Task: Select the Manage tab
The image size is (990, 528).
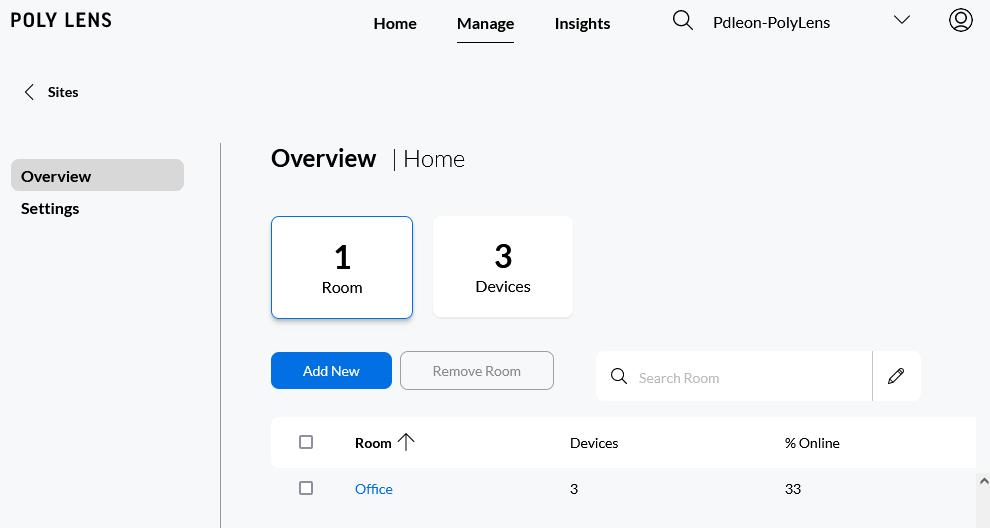Action: click(x=485, y=23)
